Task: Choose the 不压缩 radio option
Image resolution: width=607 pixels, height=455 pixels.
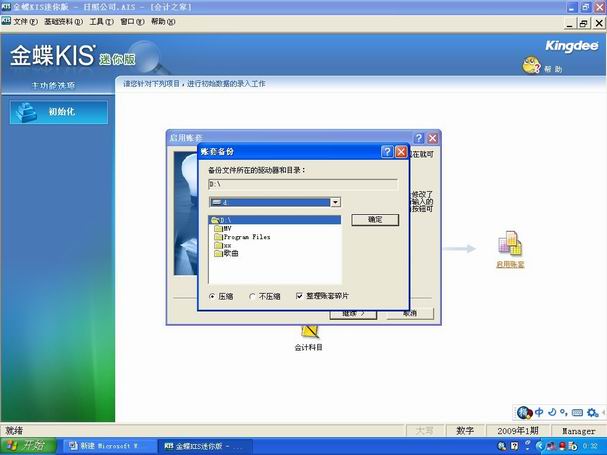Action: 265,297
